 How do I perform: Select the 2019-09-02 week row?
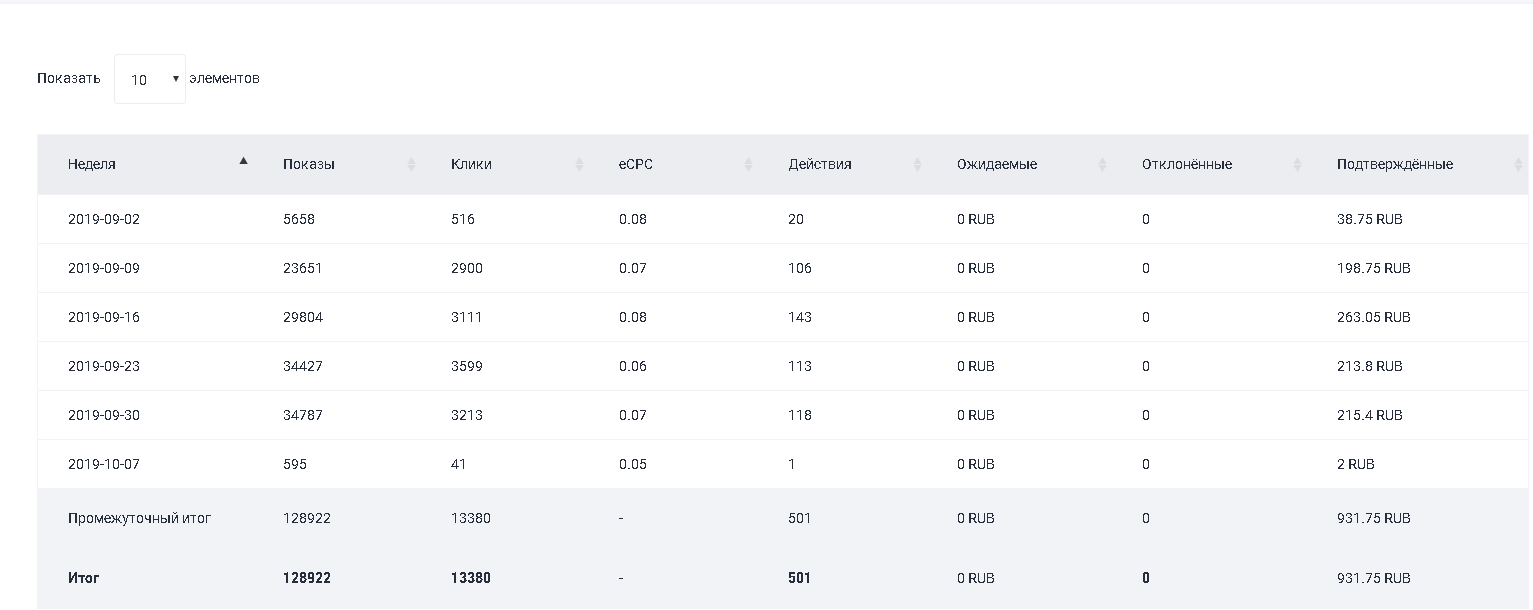click(104, 219)
